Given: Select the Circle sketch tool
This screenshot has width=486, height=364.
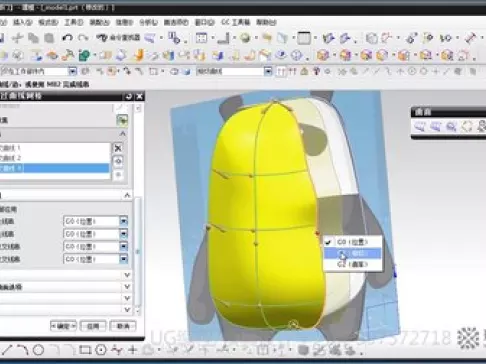Looking at the screenshot, I should 38,350.
